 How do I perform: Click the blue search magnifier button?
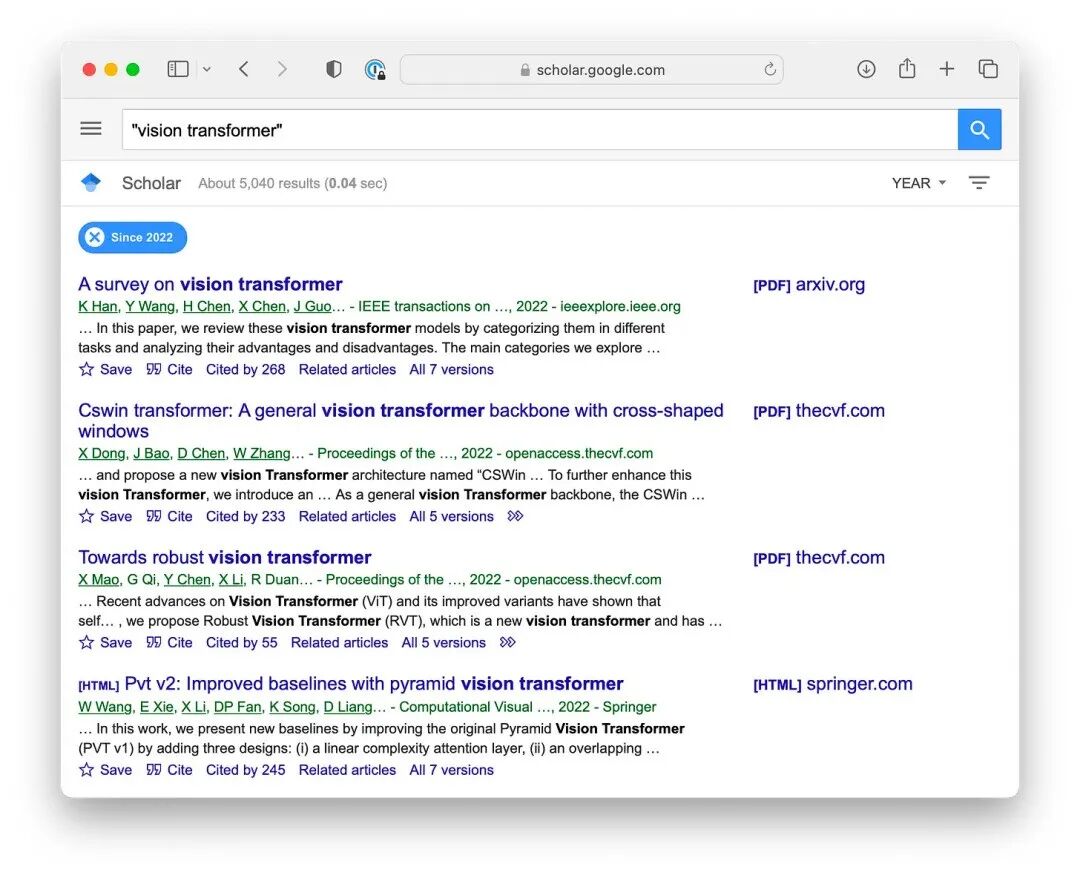(x=979, y=129)
